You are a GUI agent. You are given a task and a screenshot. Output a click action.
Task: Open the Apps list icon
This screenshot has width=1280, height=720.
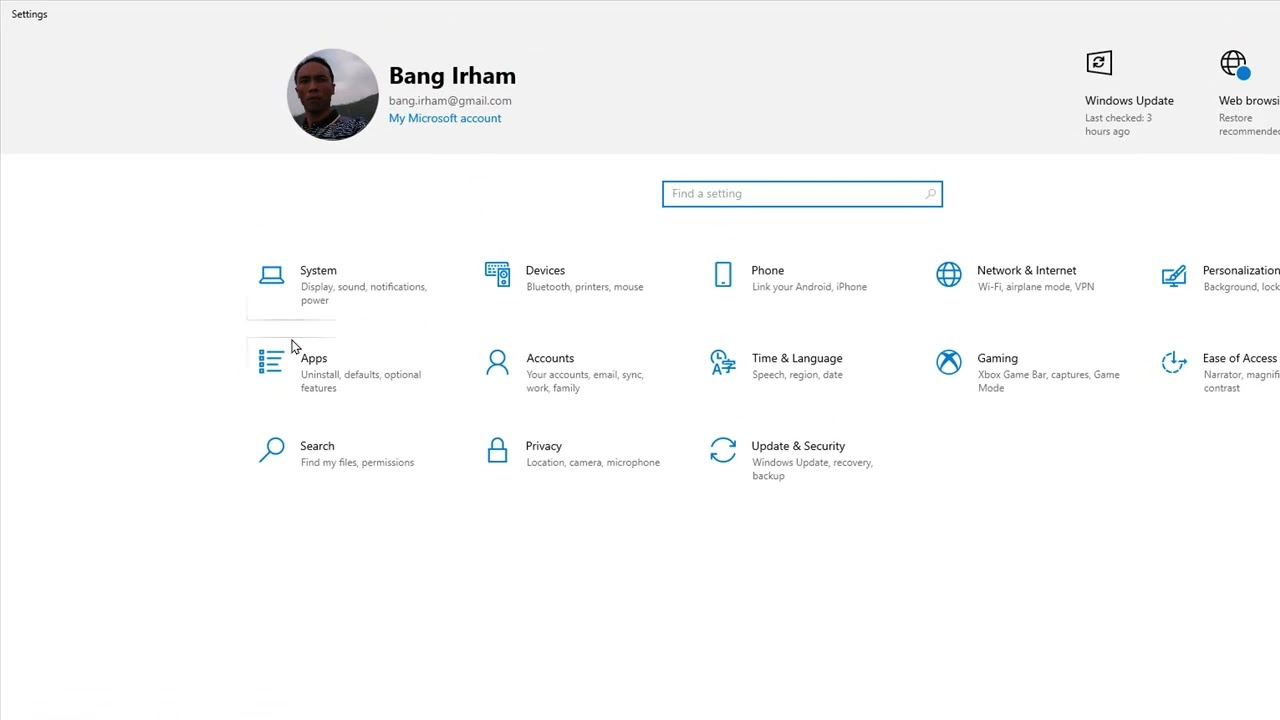pyautogui.click(x=270, y=361)
